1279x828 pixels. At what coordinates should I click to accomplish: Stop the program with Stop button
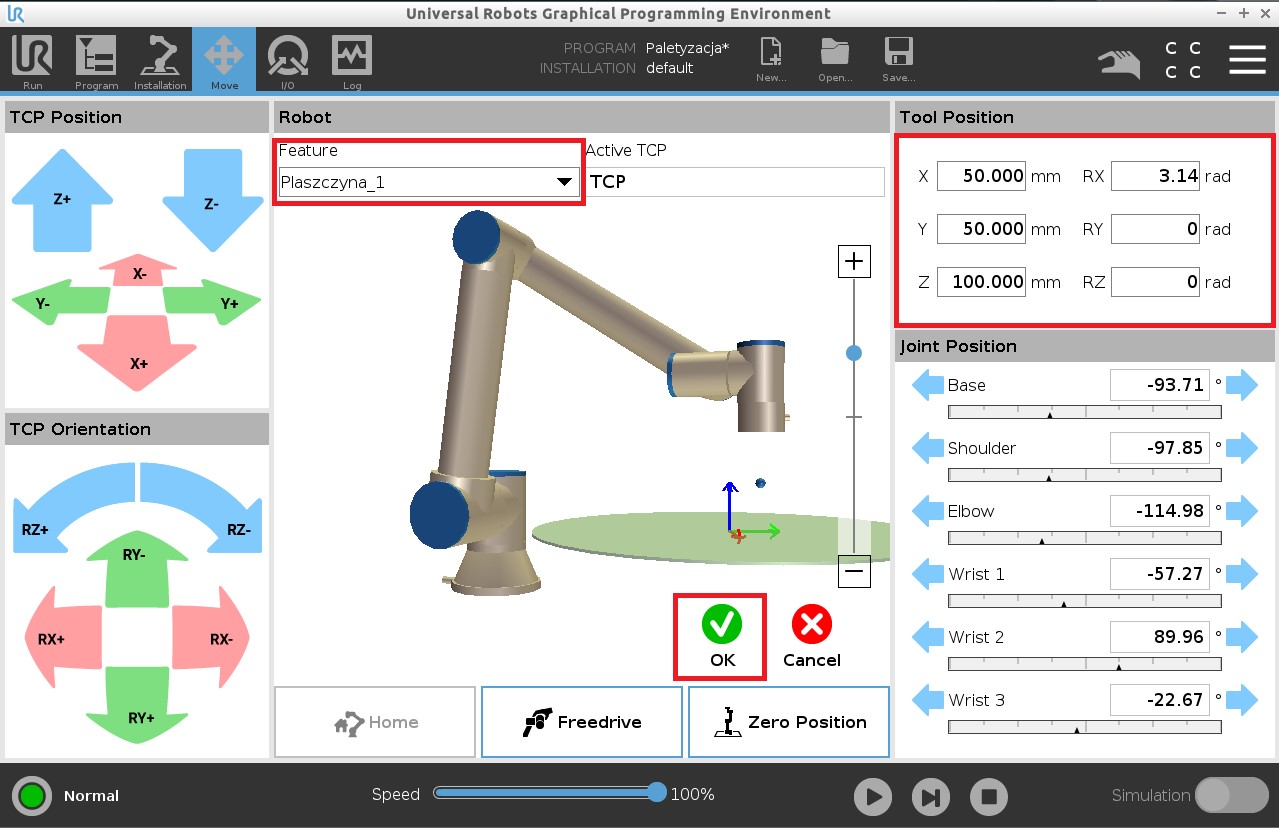click(989, 797)
